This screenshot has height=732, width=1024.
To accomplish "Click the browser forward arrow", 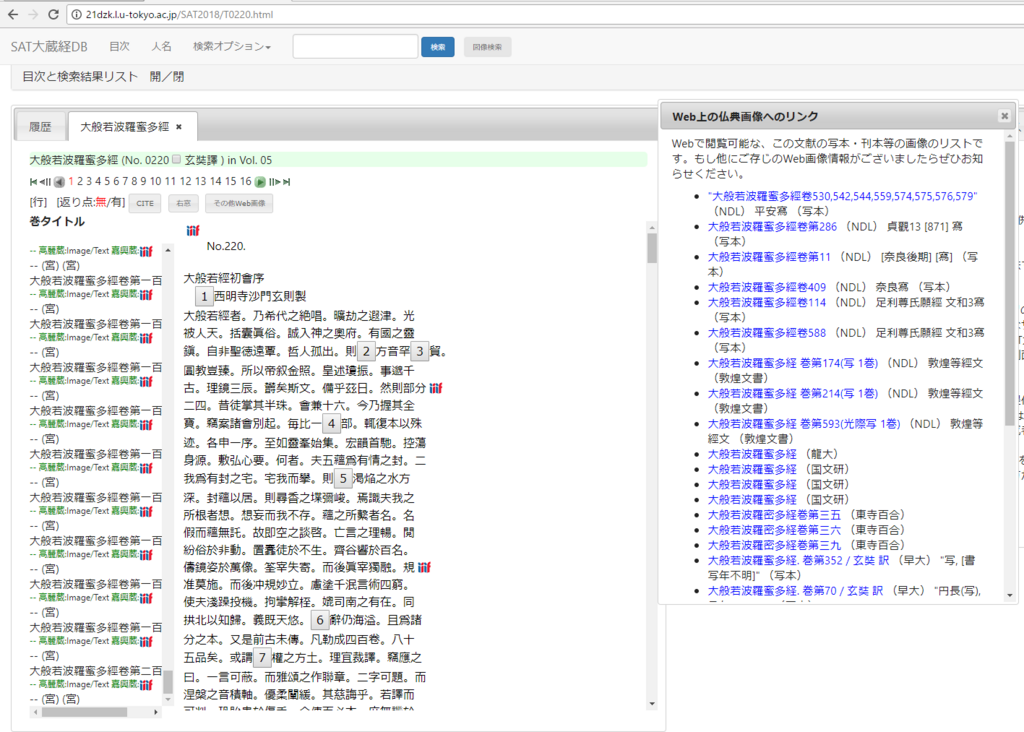I will tap(33, 14).
